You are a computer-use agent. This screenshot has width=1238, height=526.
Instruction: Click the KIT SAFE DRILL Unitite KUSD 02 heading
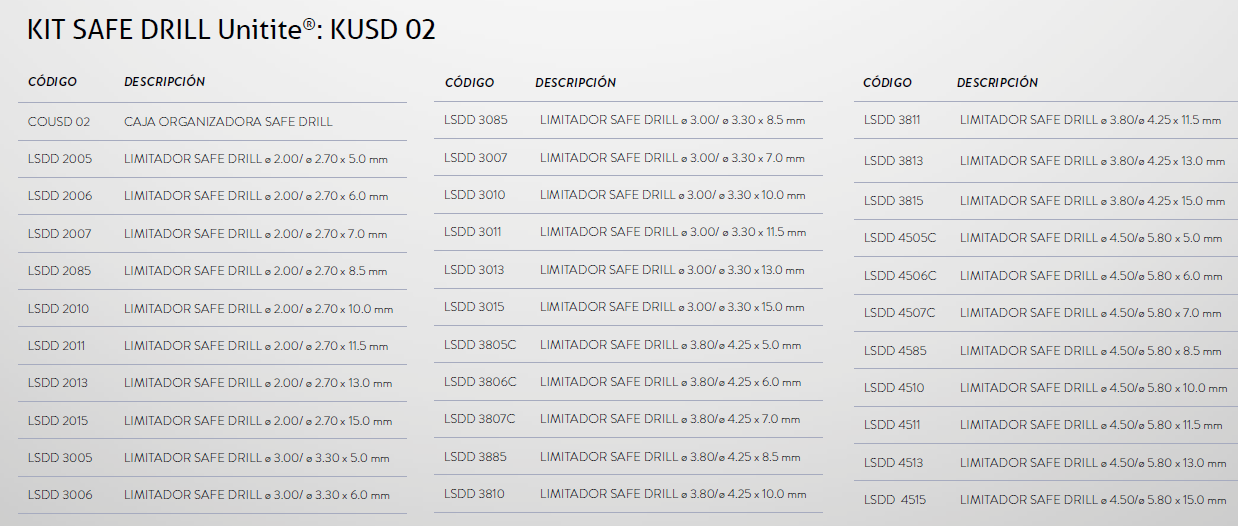tap(232, 30)
